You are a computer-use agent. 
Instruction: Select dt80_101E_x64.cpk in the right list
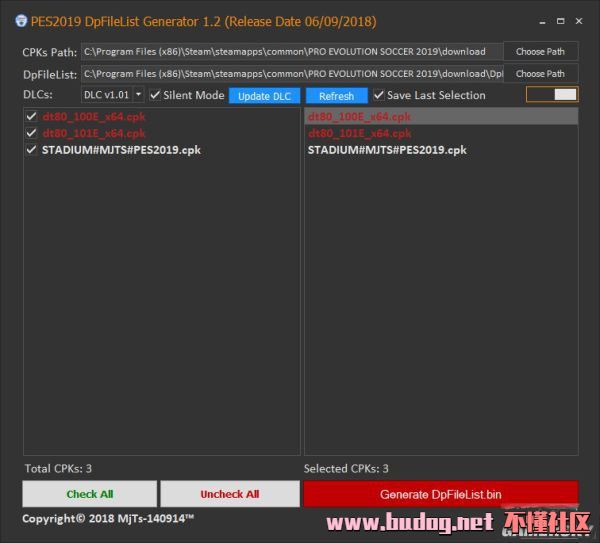[x=359, y=133]
